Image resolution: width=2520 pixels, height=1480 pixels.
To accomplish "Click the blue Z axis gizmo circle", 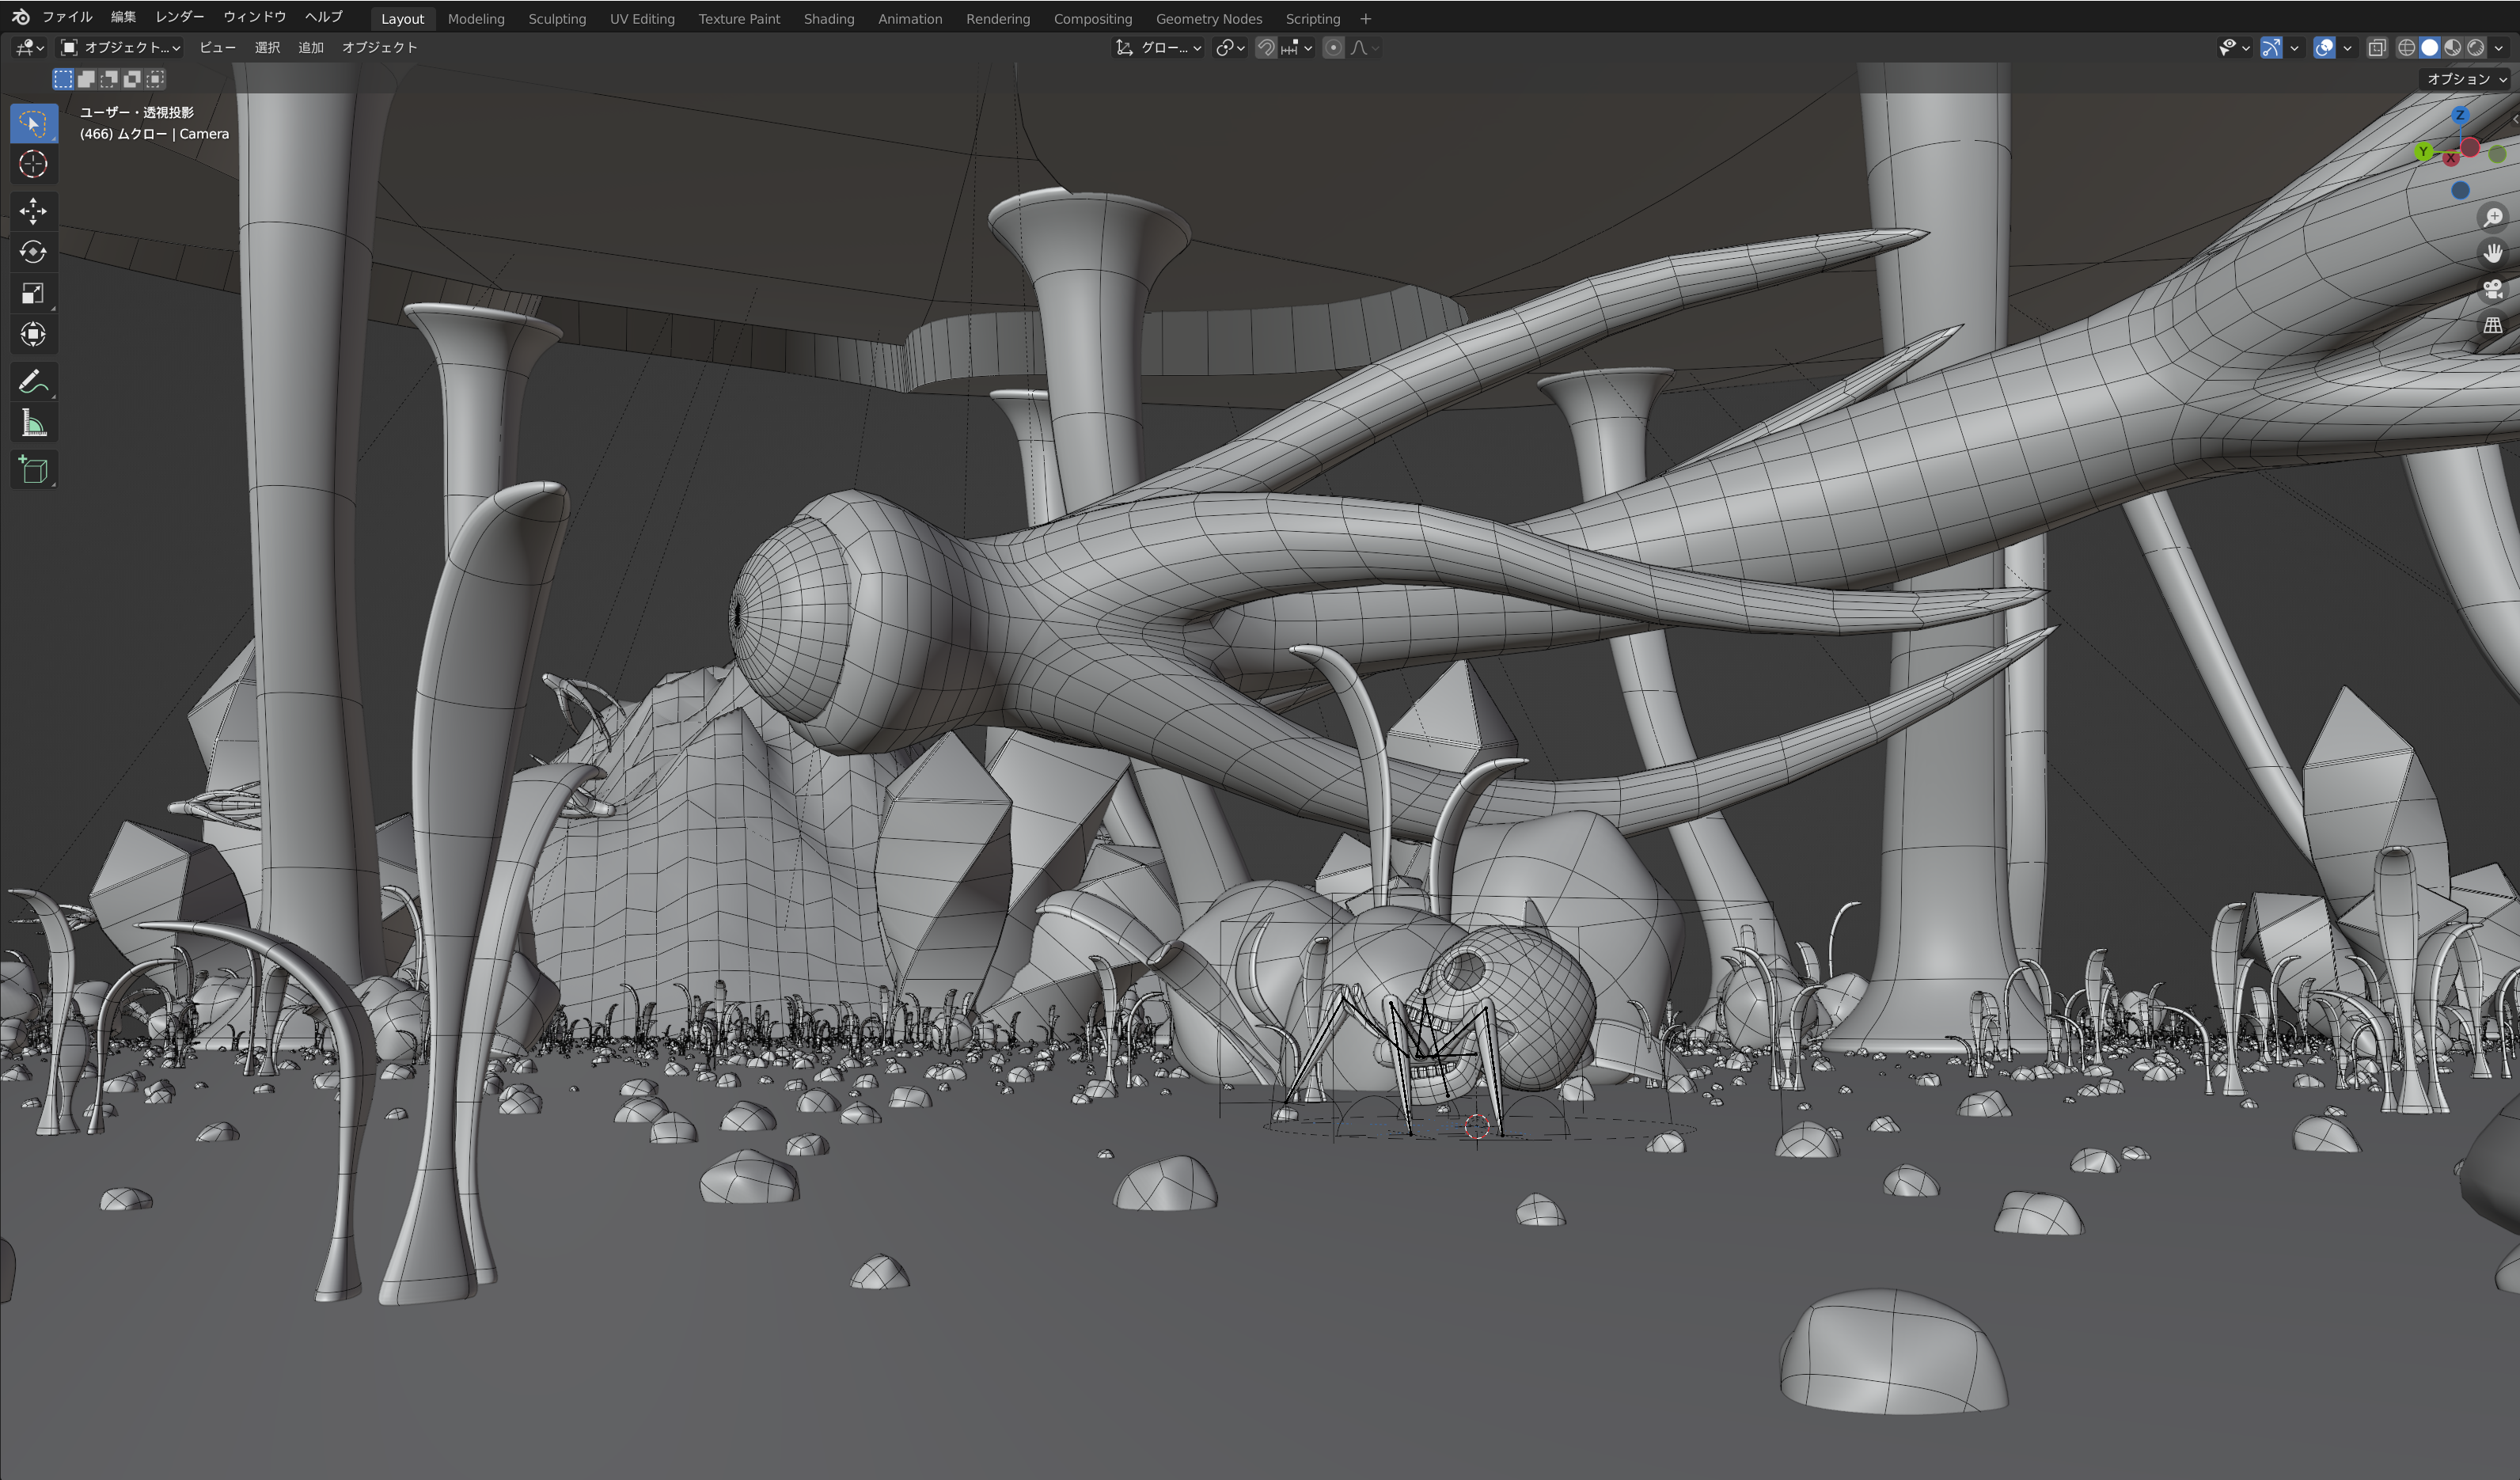I will click(x=2460, y=115).
